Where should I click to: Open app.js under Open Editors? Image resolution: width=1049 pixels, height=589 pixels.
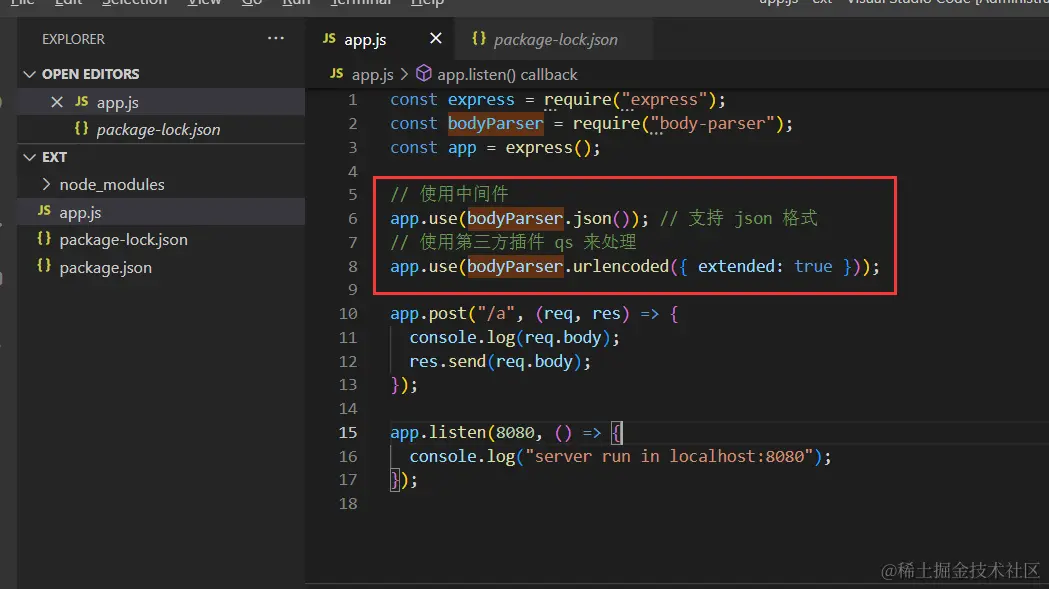click(161, 102)
